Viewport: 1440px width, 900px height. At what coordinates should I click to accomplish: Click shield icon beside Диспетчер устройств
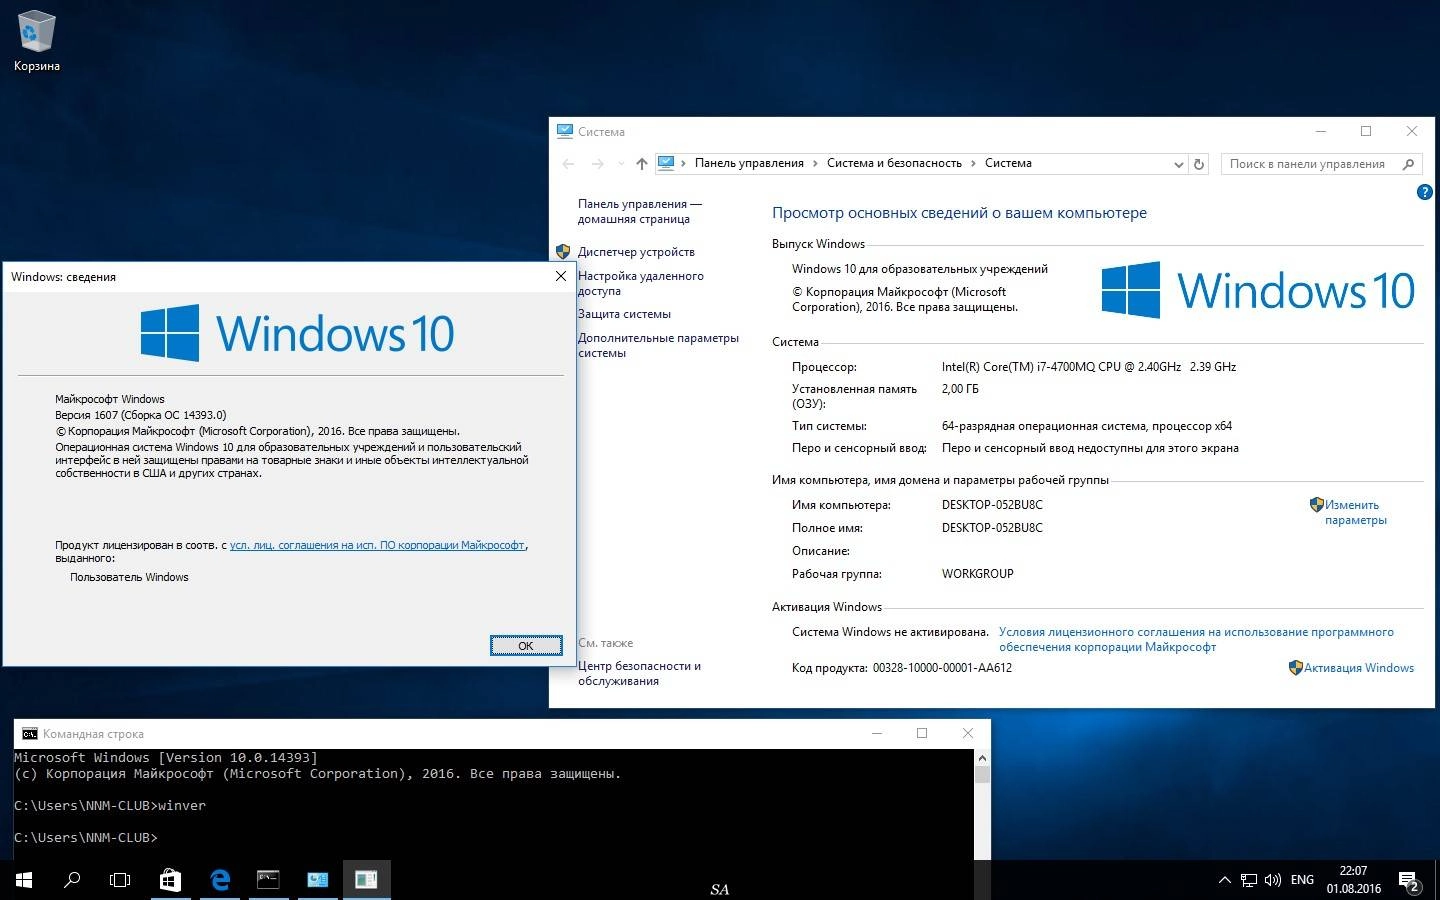point(563,252)
